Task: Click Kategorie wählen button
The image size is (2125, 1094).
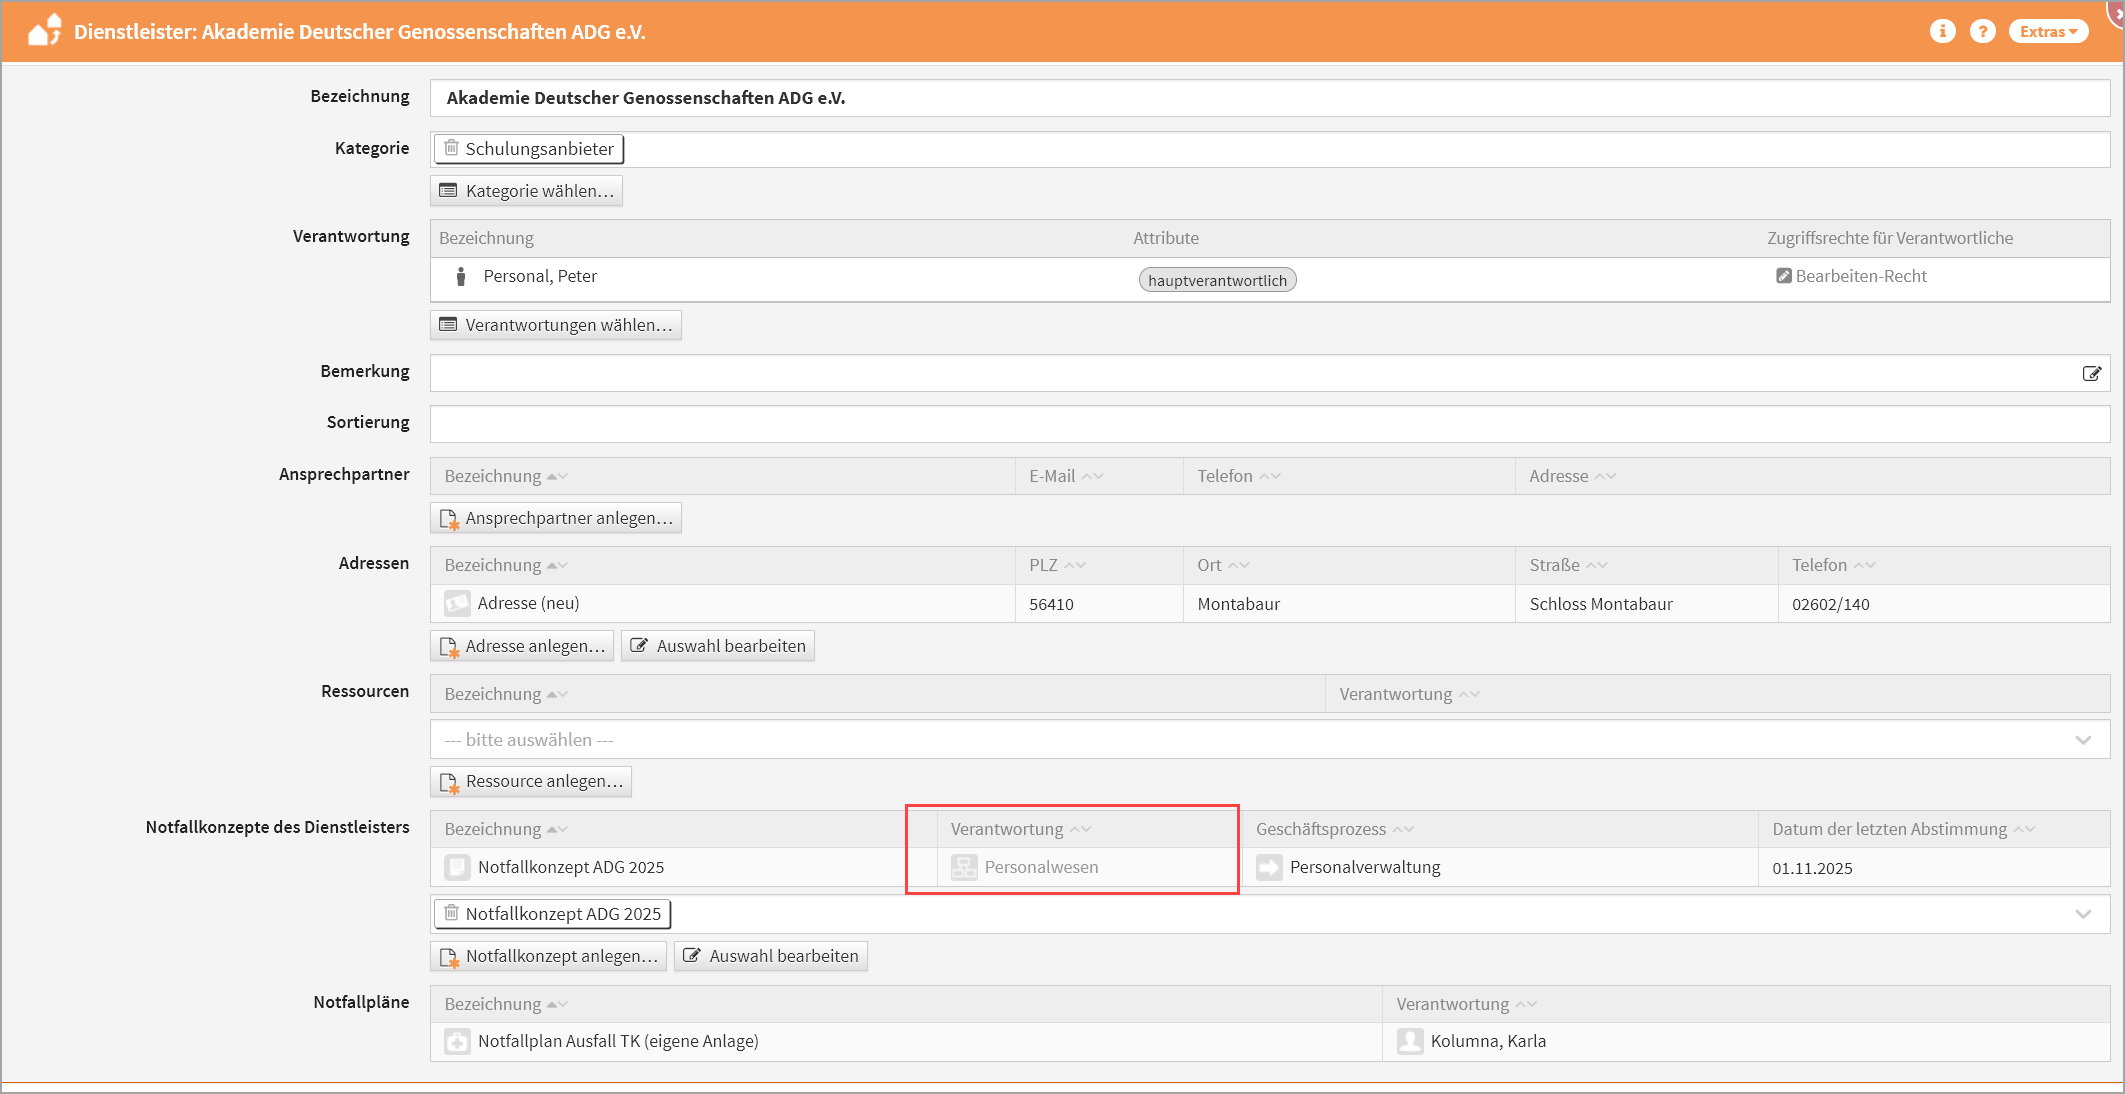Action: pyautogui.click(x=527, y=191)
